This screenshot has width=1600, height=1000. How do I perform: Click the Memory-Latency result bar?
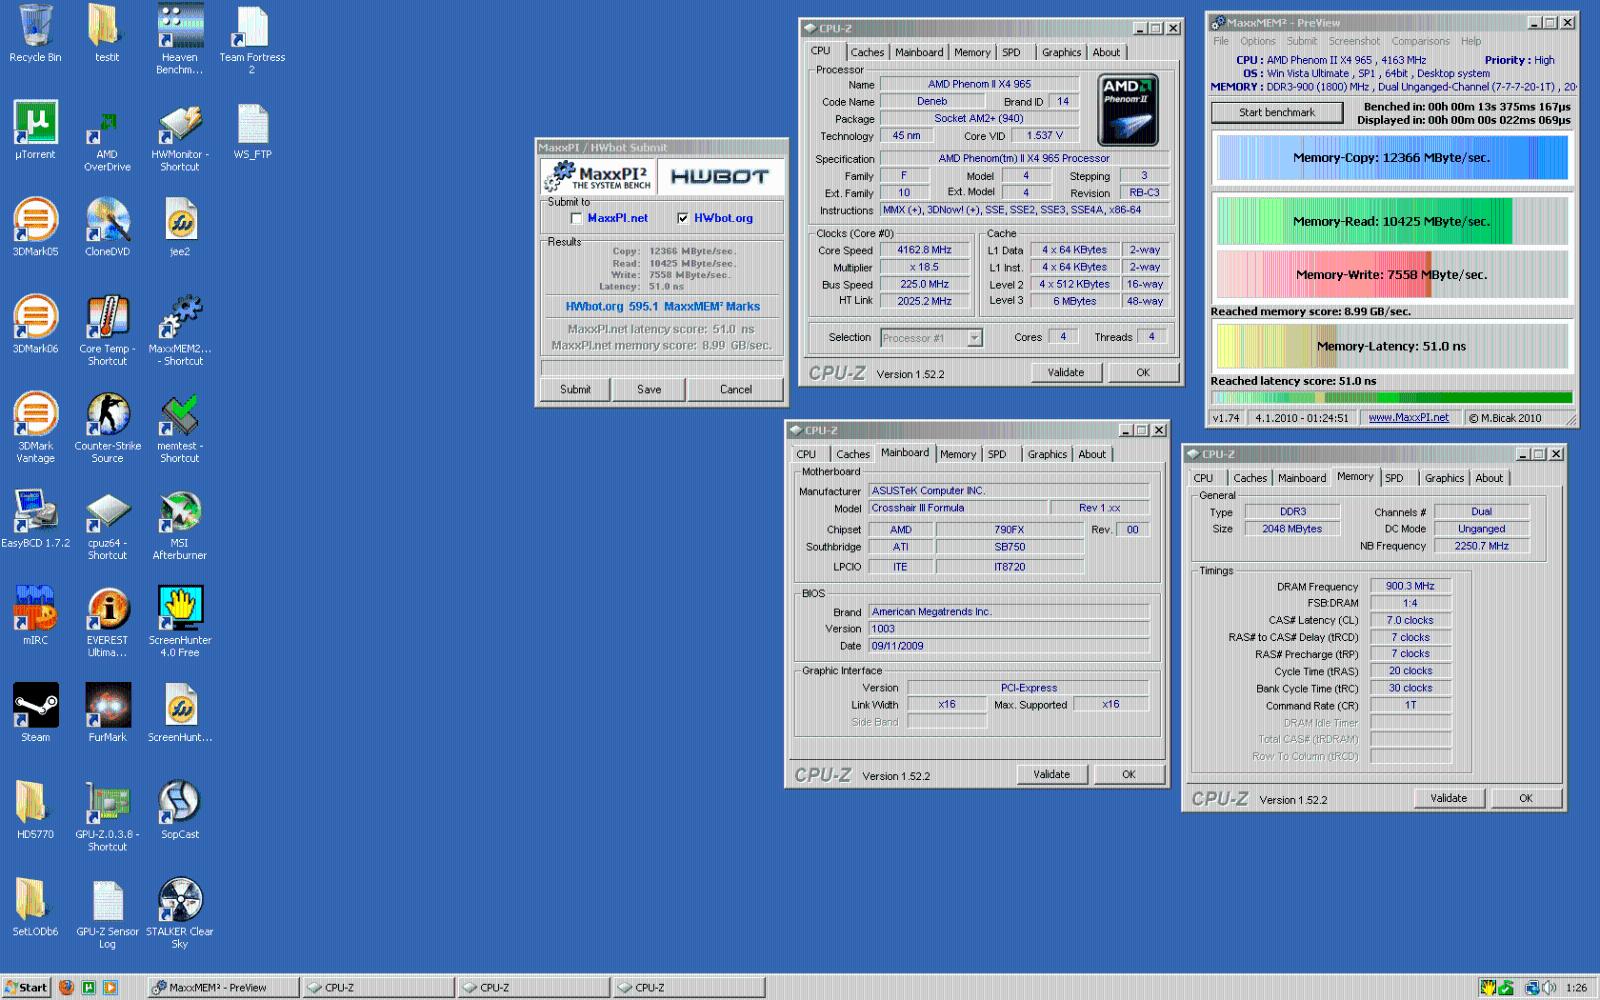tap(1391, 346)
